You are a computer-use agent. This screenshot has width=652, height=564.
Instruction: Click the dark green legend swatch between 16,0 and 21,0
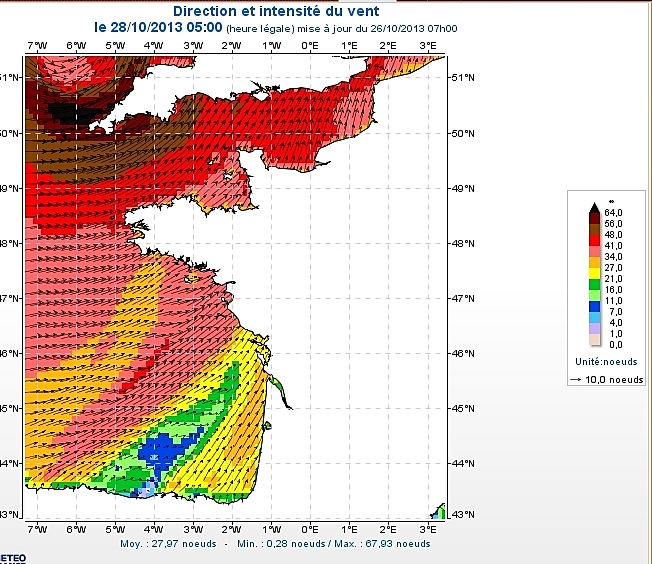pos(594,284)
